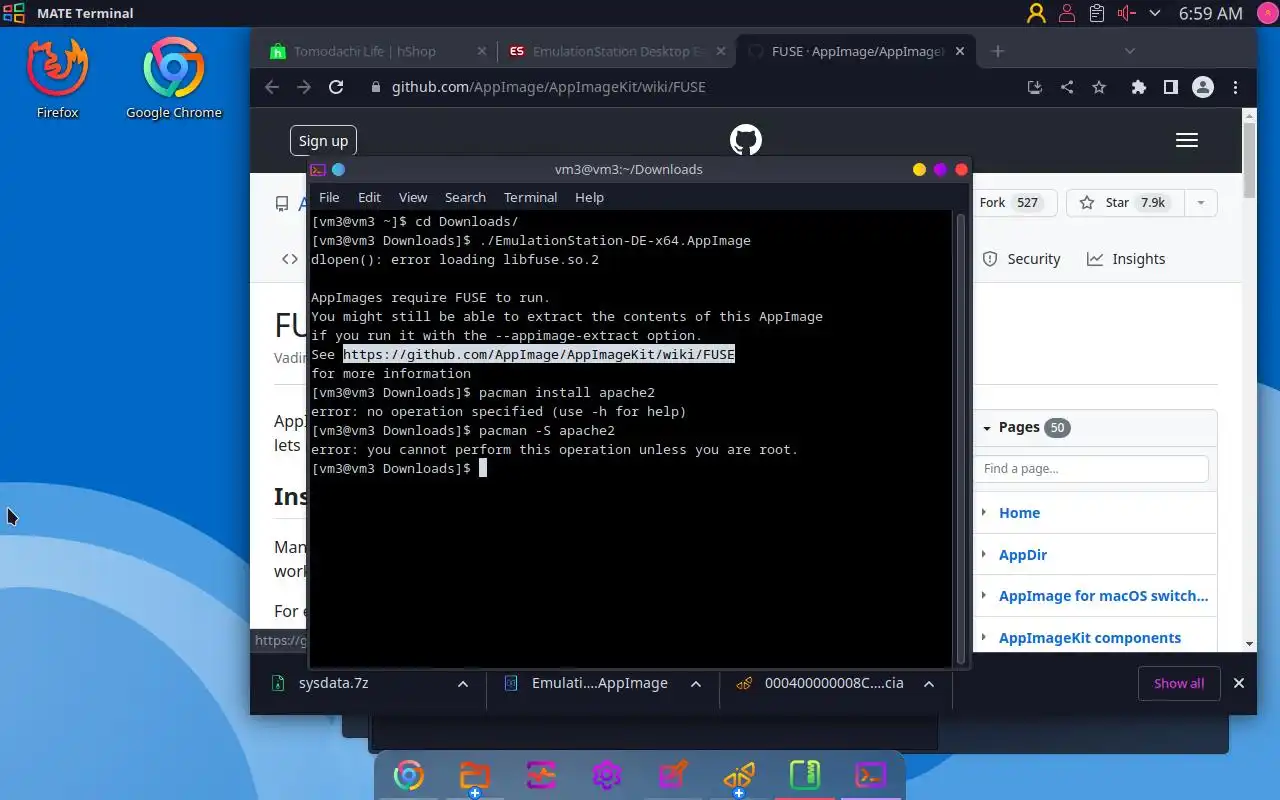Open terminal File menu
The width and height of the screenshot is (1280, 800).
pos(329,197)
